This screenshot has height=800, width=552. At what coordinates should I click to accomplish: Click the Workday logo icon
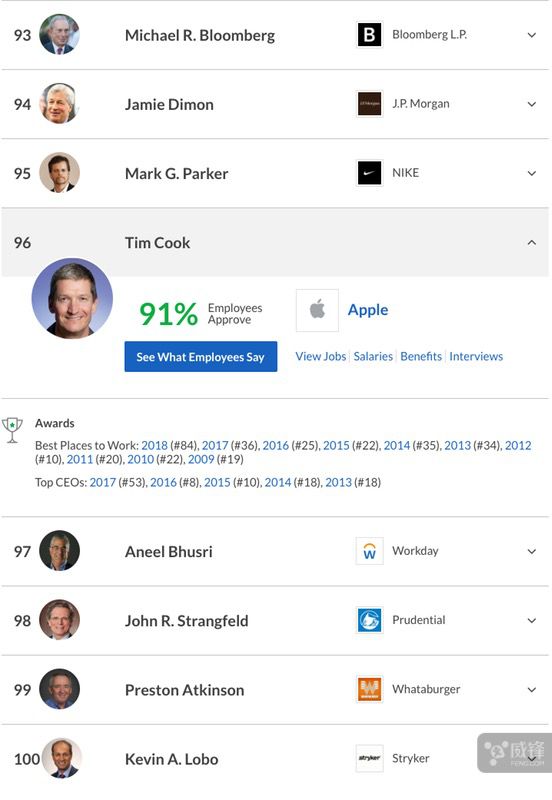point(369,551)
